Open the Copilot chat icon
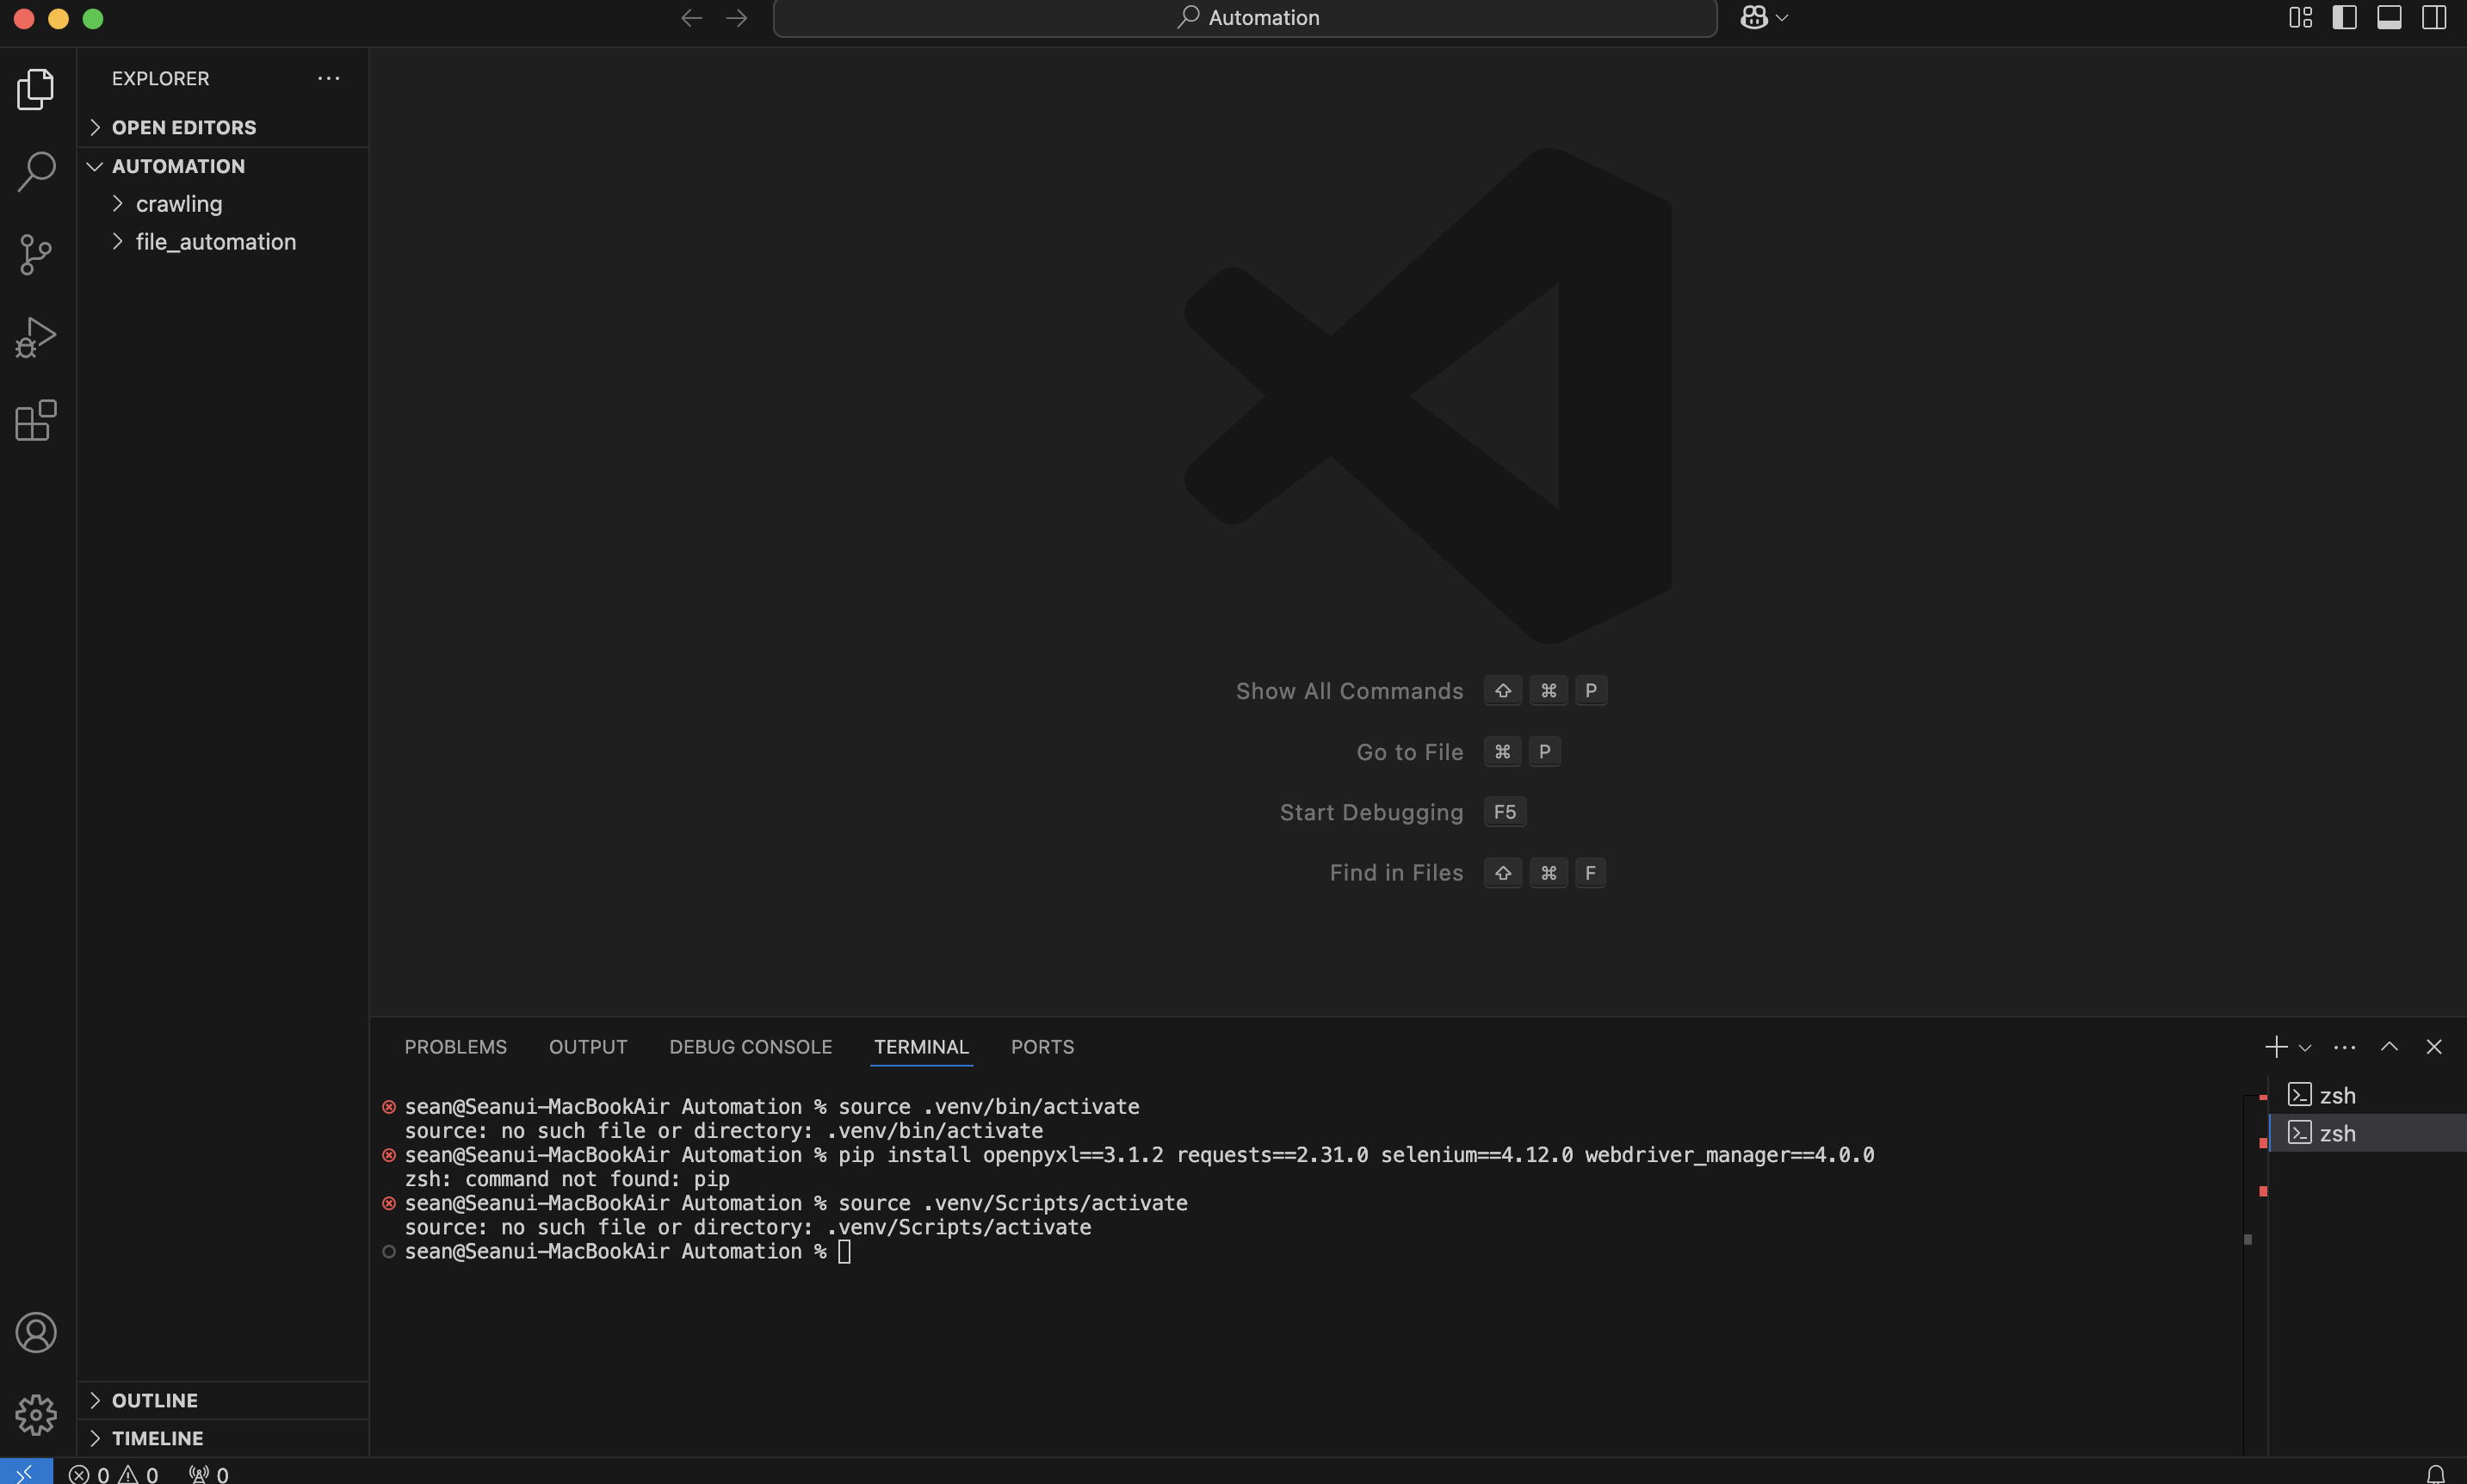 pyautogui.click(x=1754, y=18)
